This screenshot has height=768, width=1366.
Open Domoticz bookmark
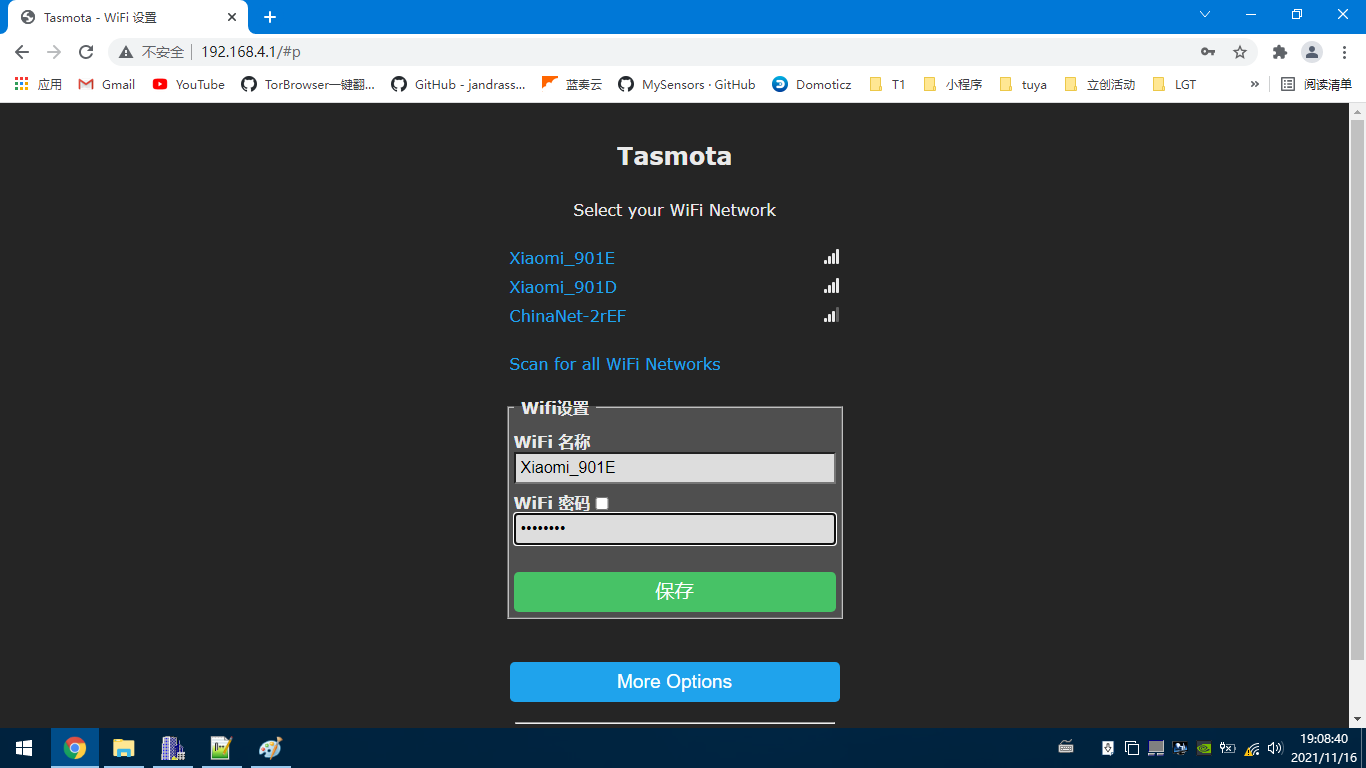tap(812, 84)
